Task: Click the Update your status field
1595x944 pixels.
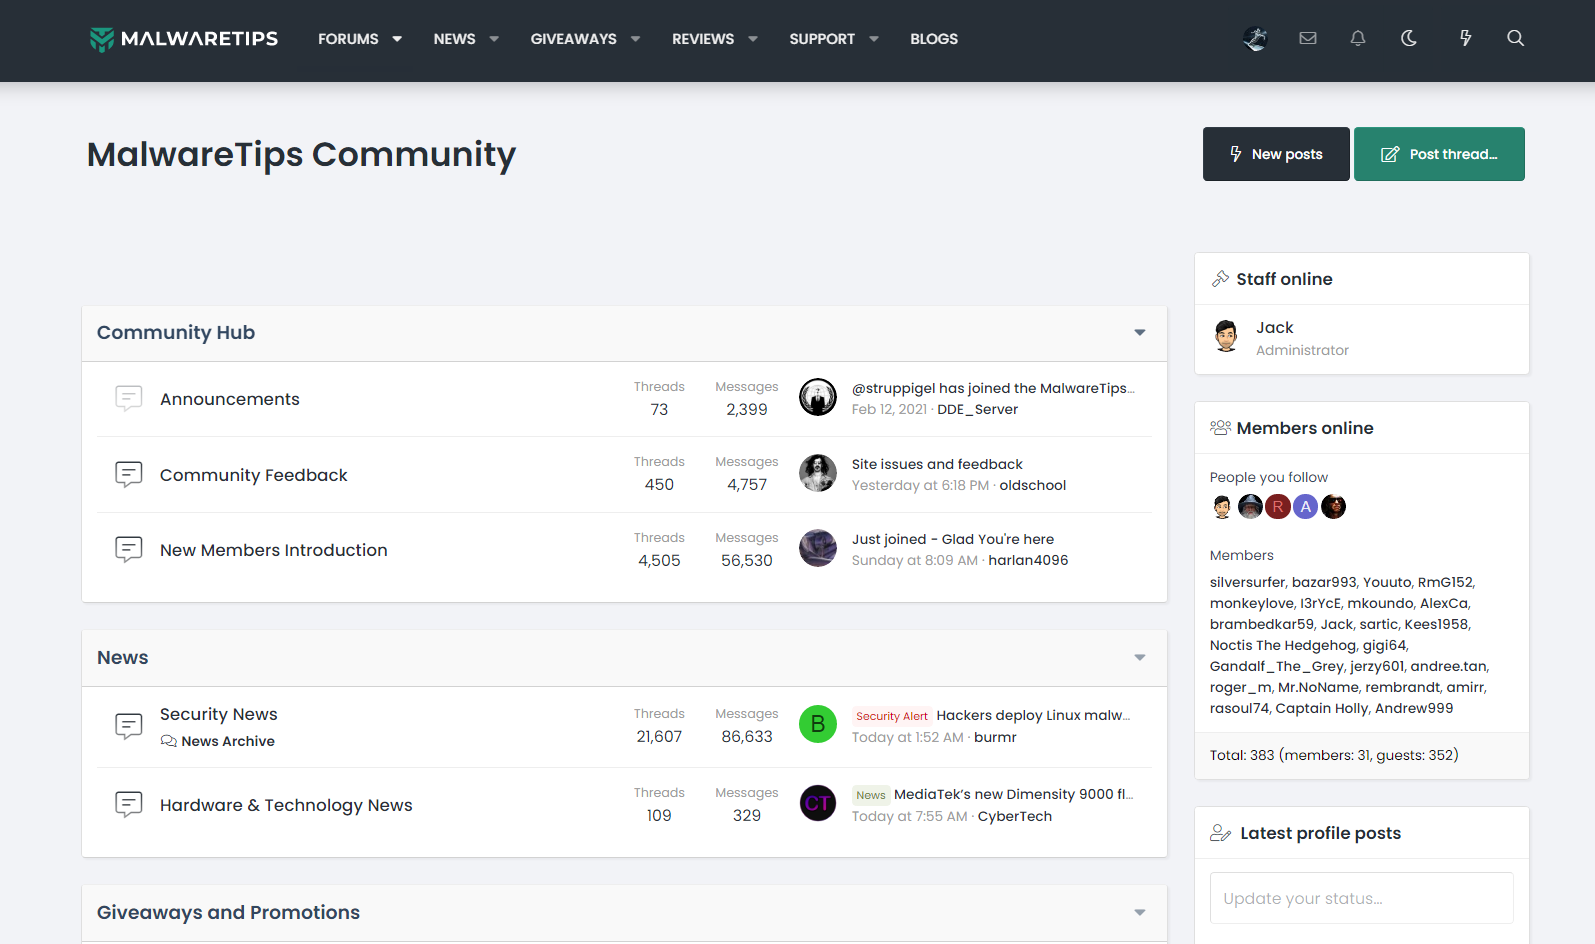Action: [x=1361, y=898]
